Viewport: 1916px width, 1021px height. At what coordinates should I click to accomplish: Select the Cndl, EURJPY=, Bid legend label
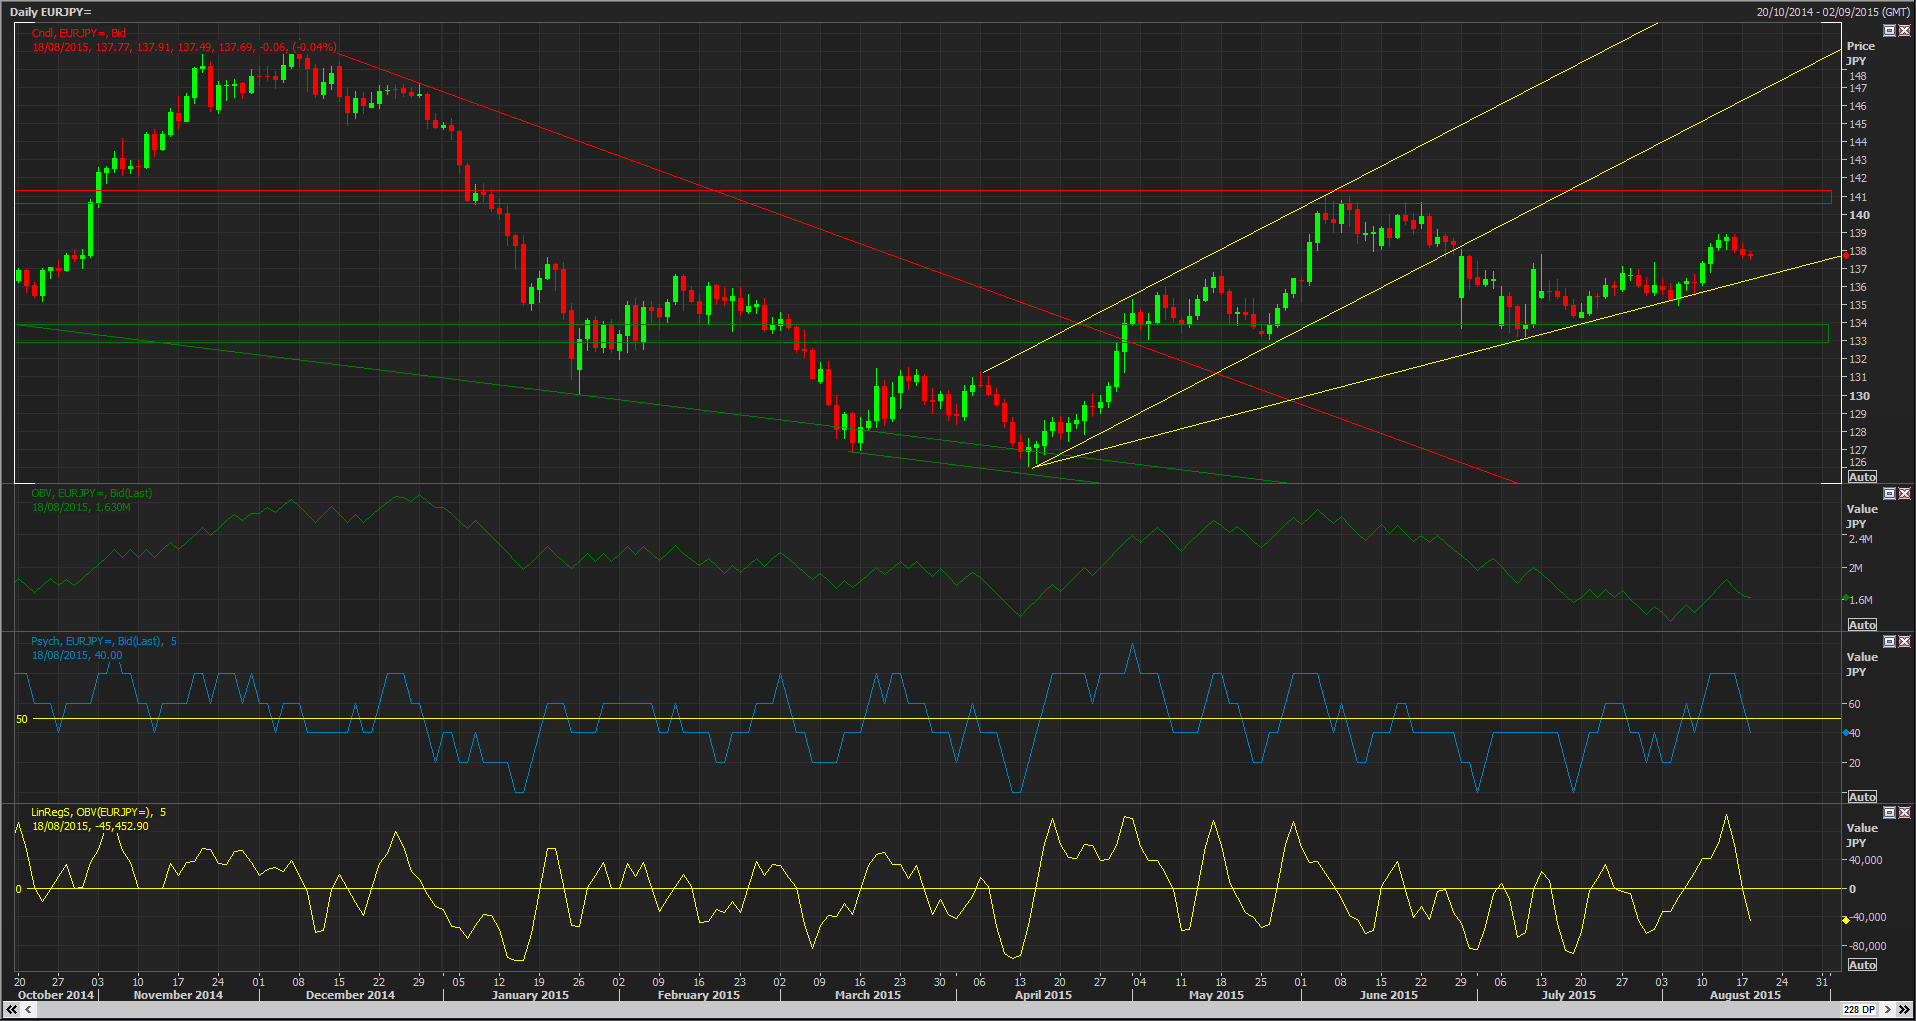[x=78, y=33]
